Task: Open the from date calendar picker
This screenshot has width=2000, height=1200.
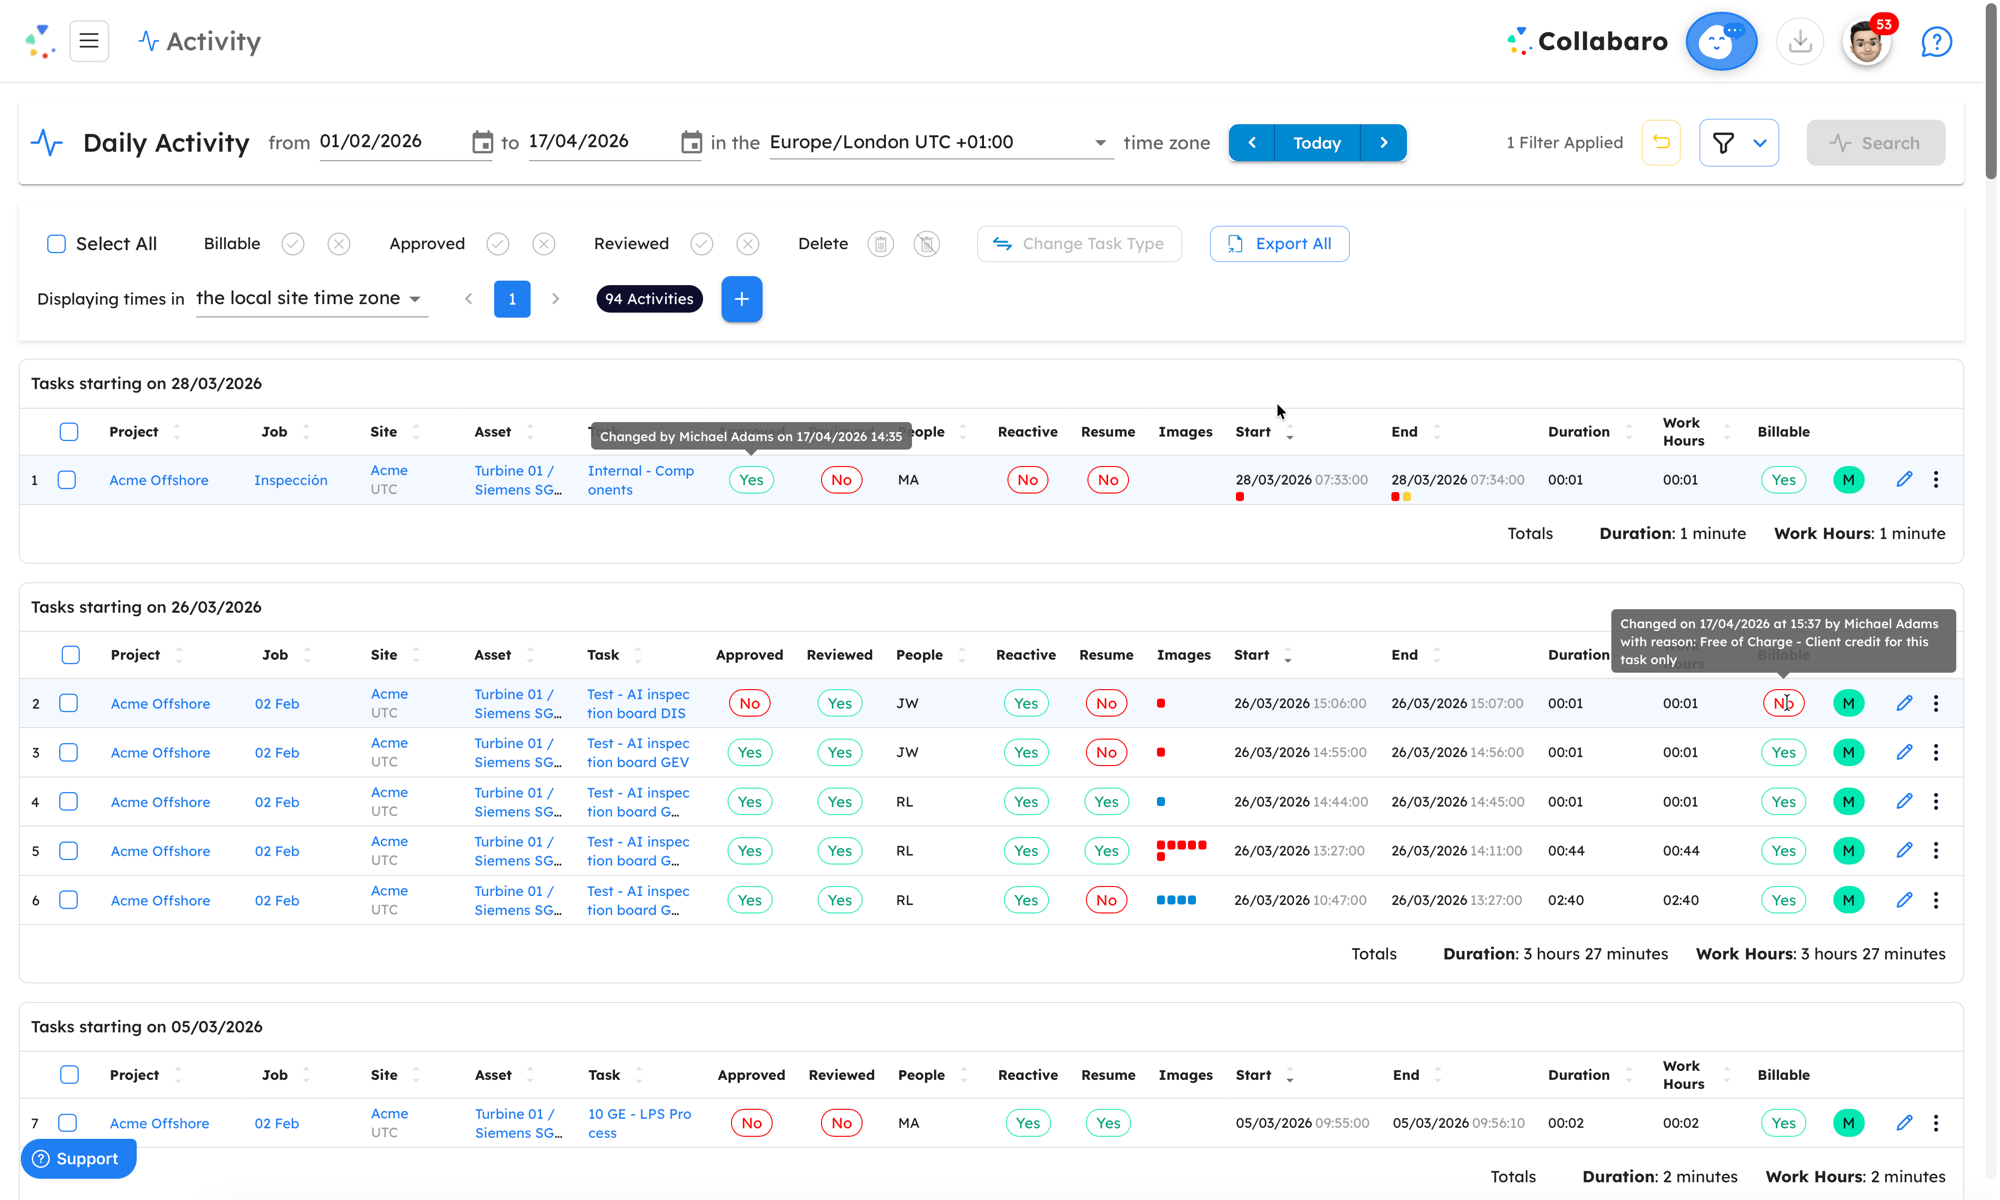Action: click(482, 142)
